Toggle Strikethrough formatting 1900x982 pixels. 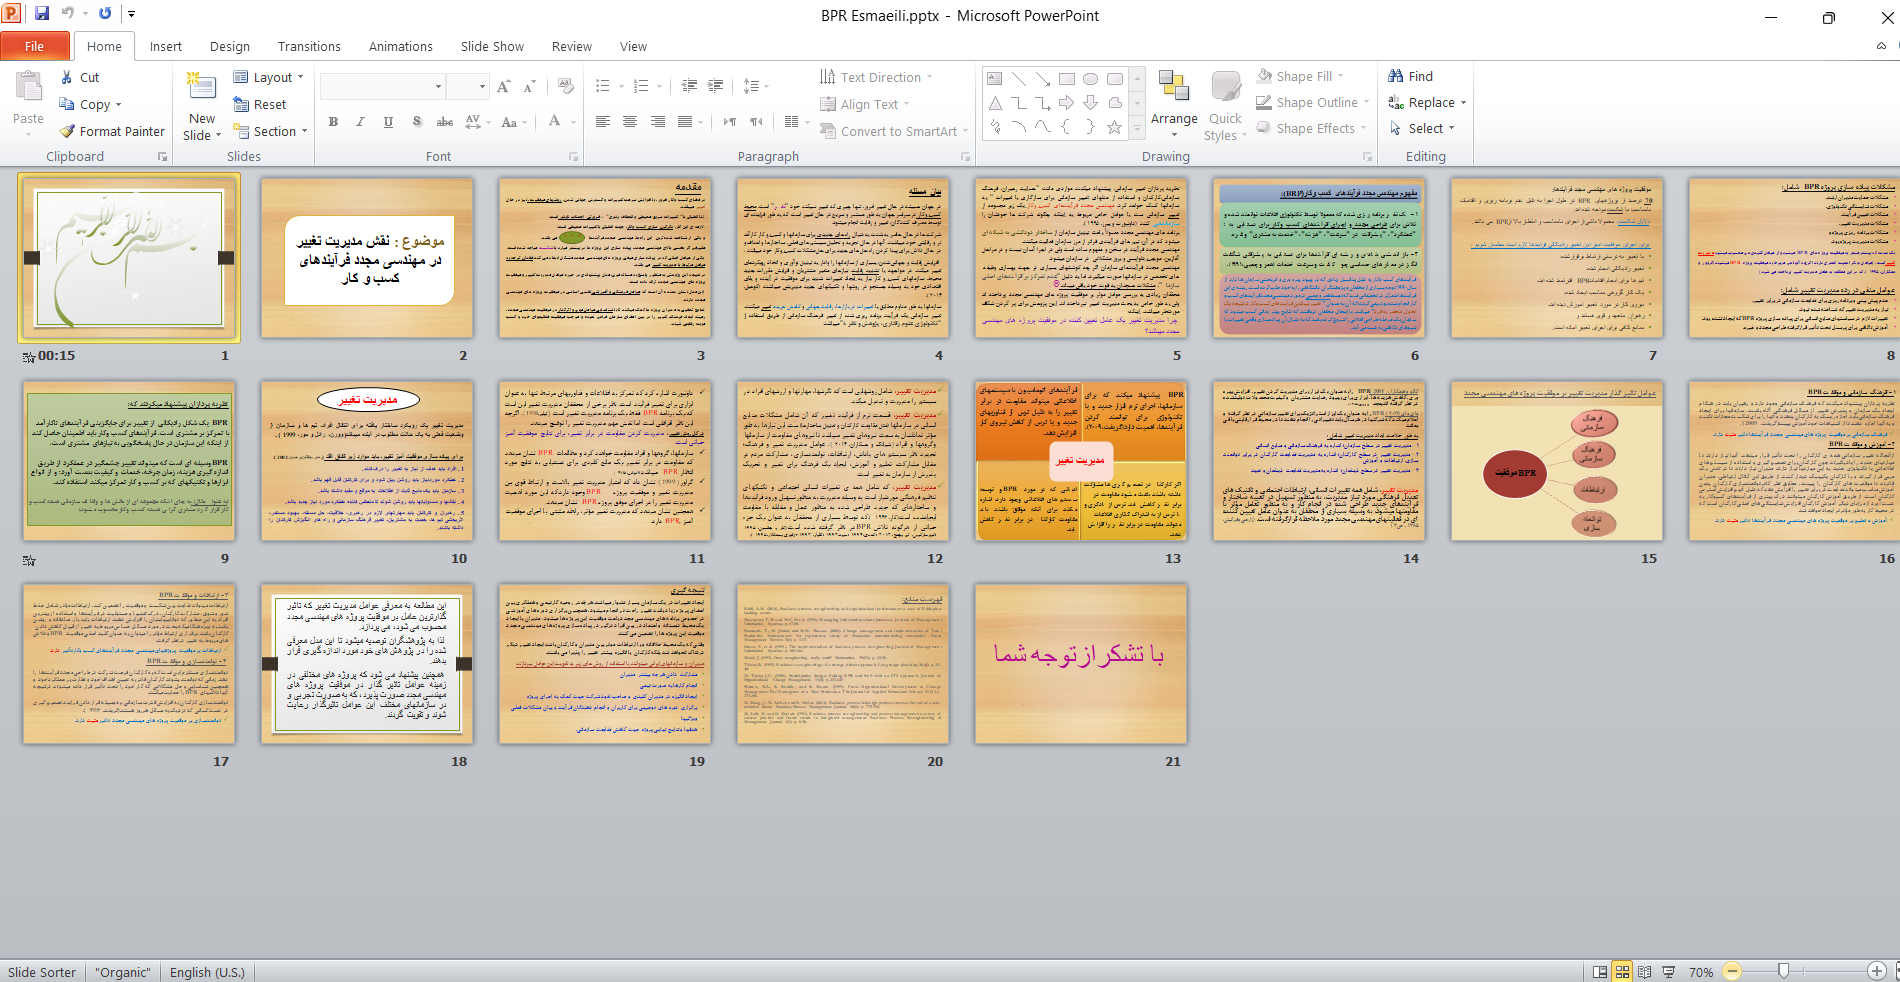tap(445, 122)
